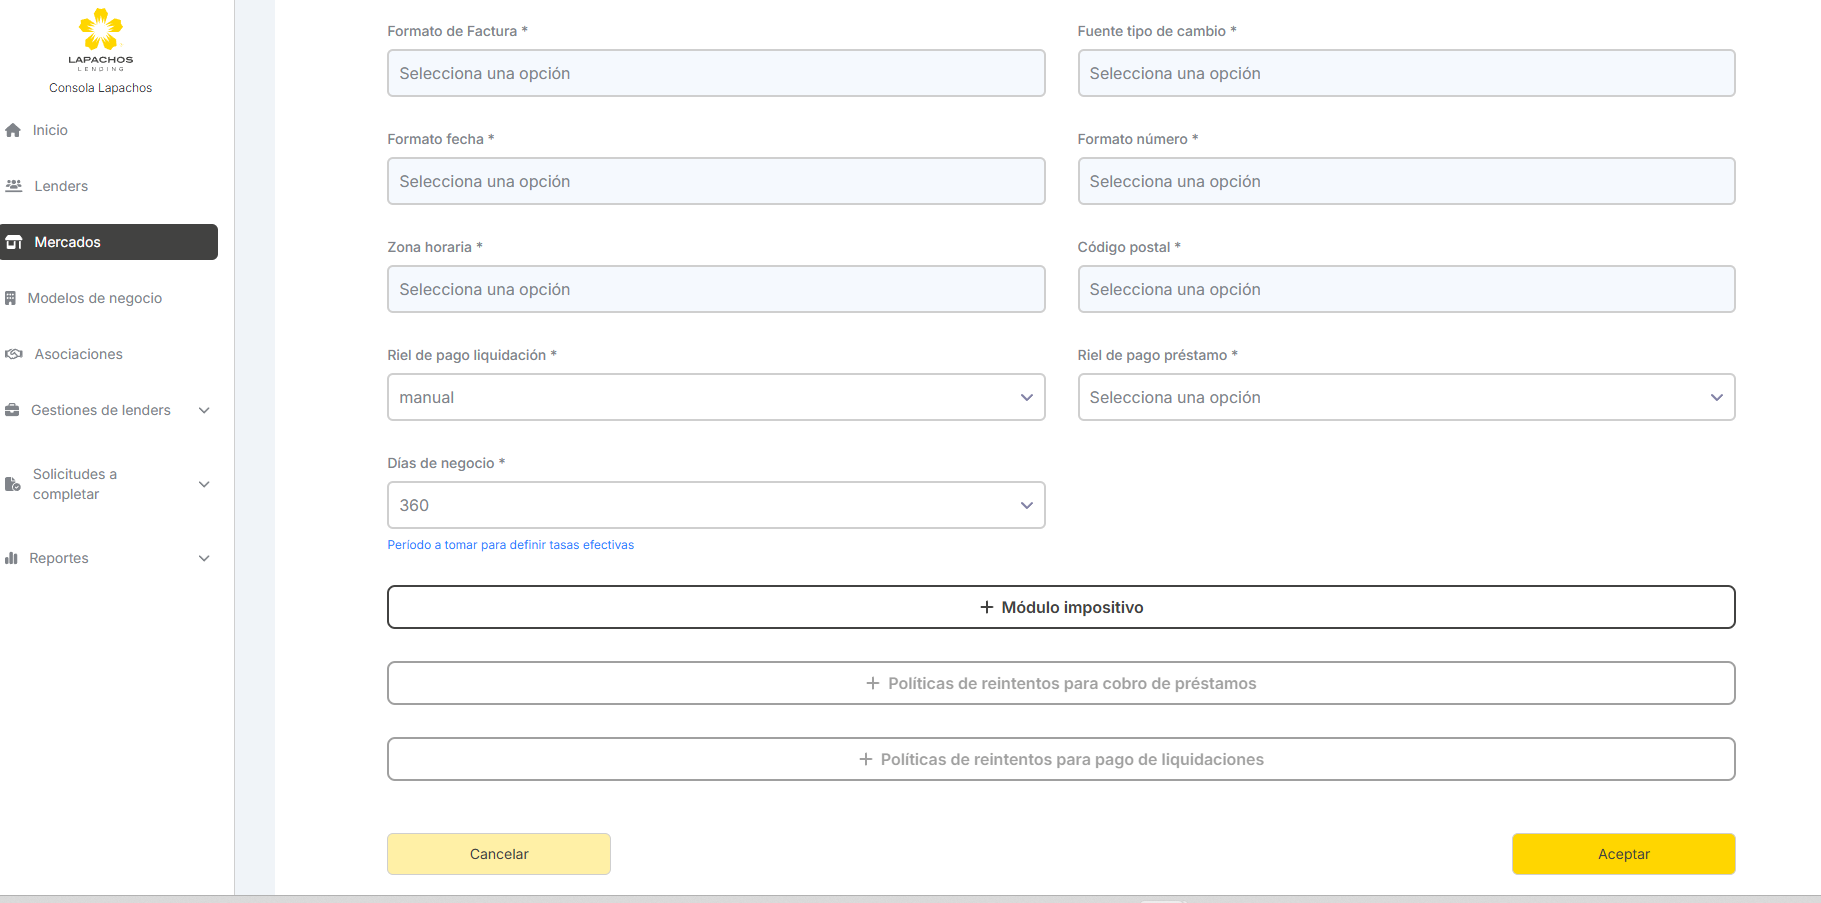Click the Modelos de negocio building icon
This screenshot has width=1821, height=903.
(x=11, y=298)
